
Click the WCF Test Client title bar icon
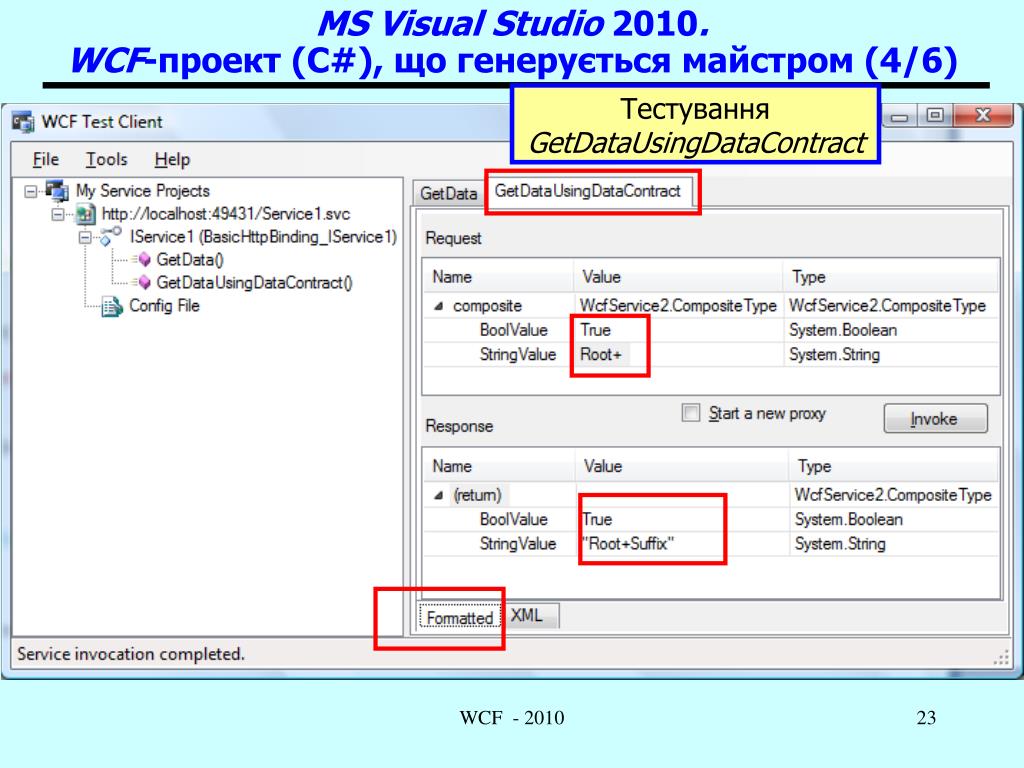(x=23, y=122)
